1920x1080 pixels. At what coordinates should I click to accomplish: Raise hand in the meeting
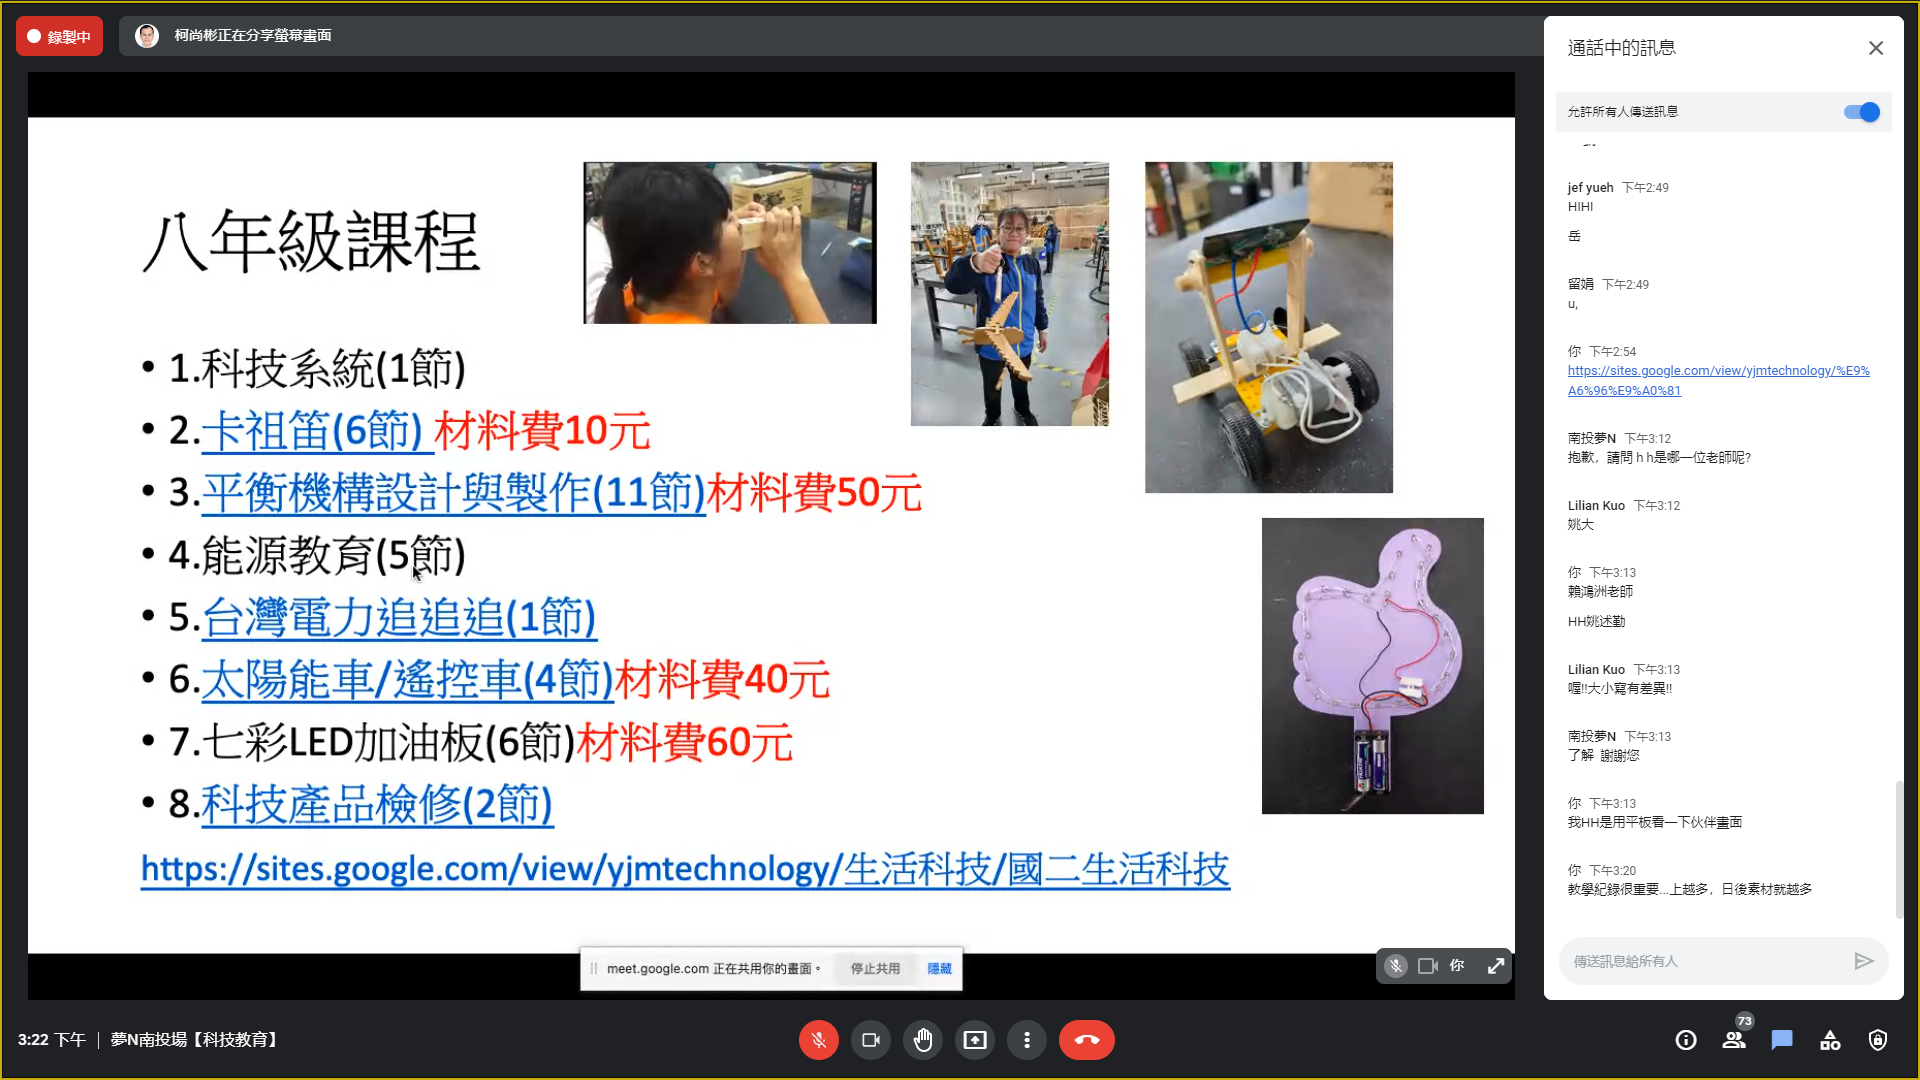click(x=922, y=1040)
